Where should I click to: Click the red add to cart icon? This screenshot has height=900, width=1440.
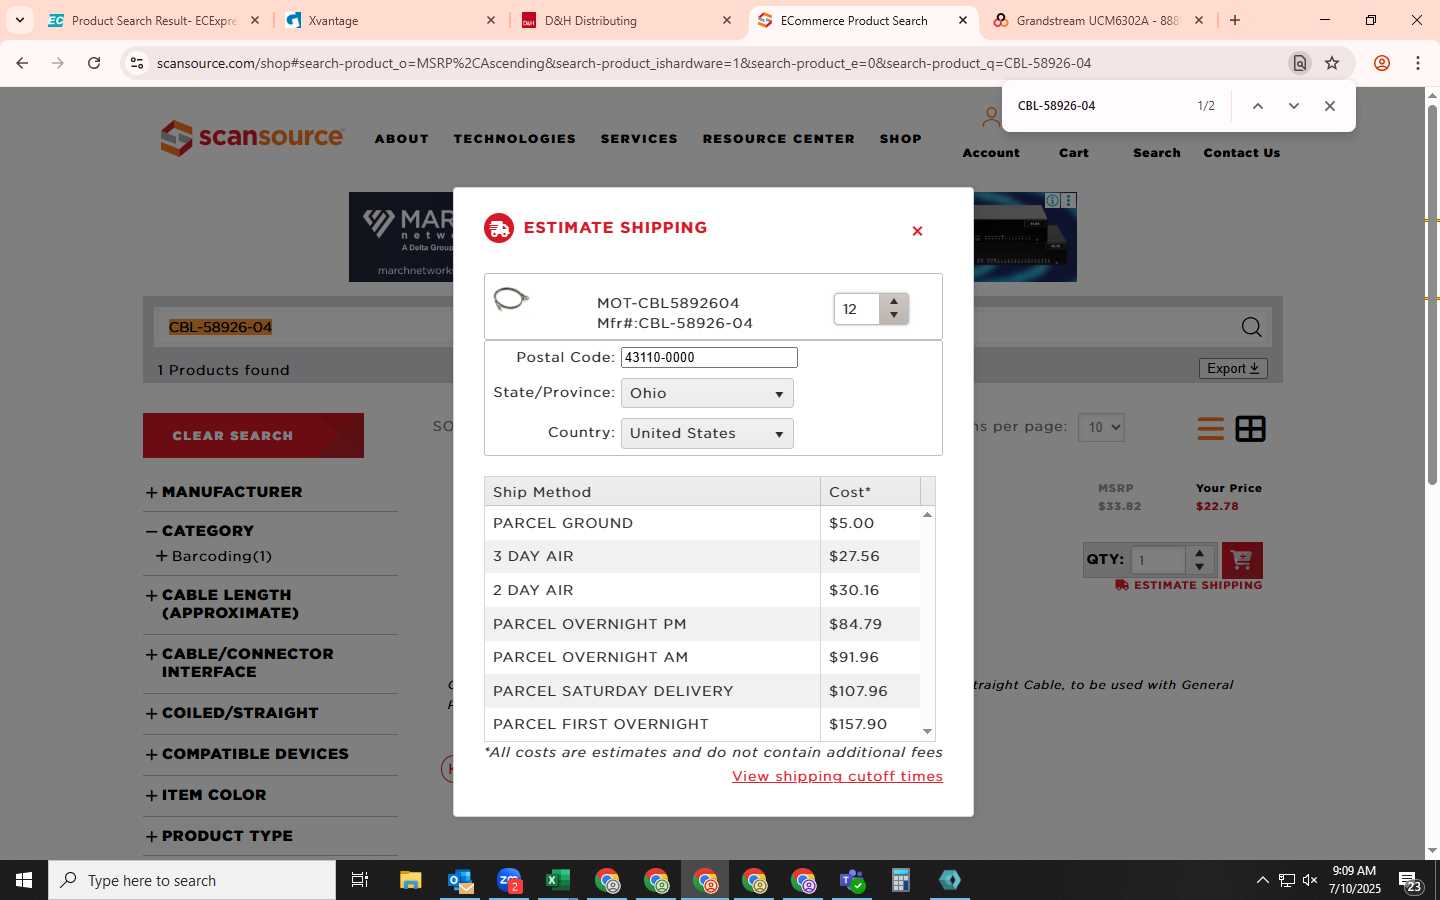pyautogui.click(x=1242, y=560)
